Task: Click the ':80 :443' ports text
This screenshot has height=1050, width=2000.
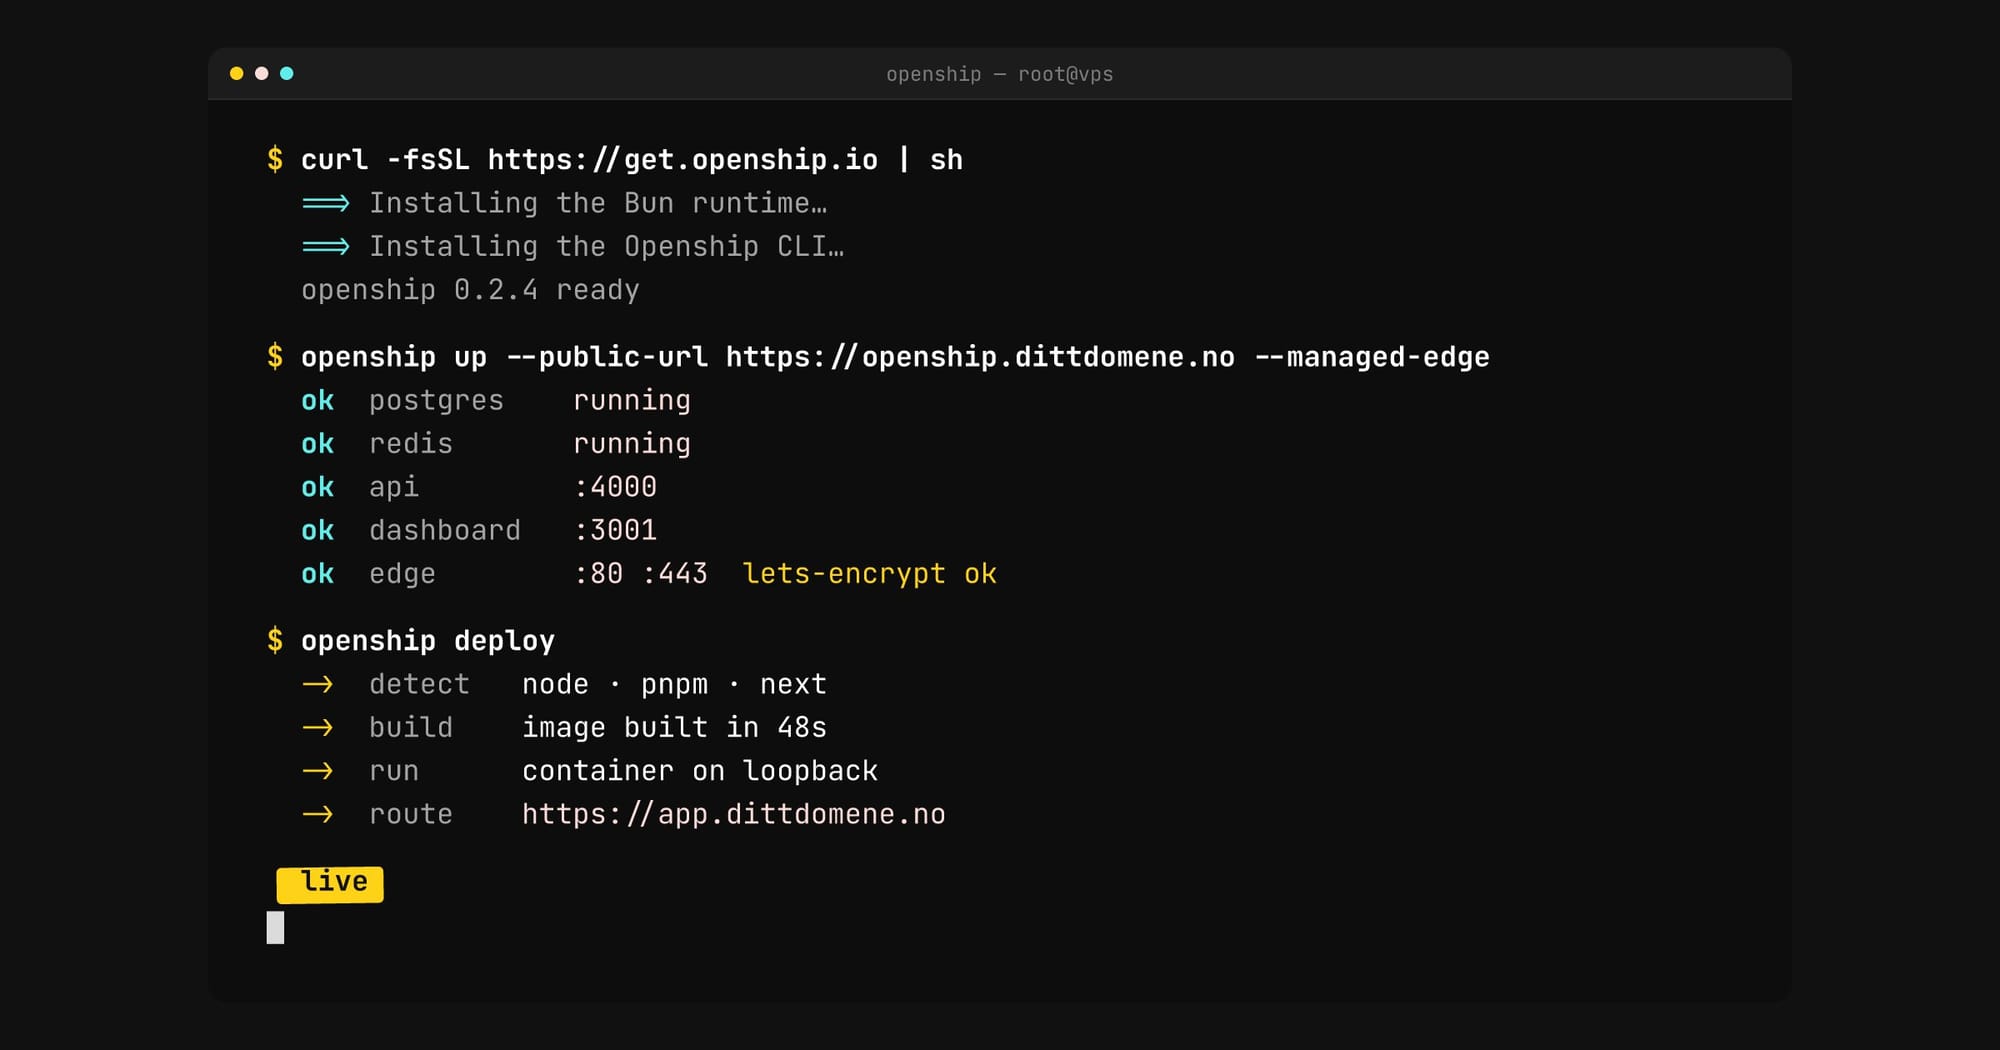Action: pos(641,574)
